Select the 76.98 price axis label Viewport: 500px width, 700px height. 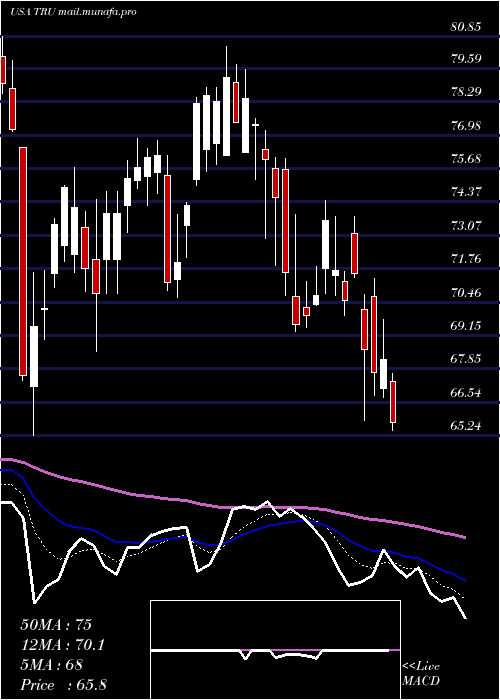pyautogui.click(x=466, y=126)
